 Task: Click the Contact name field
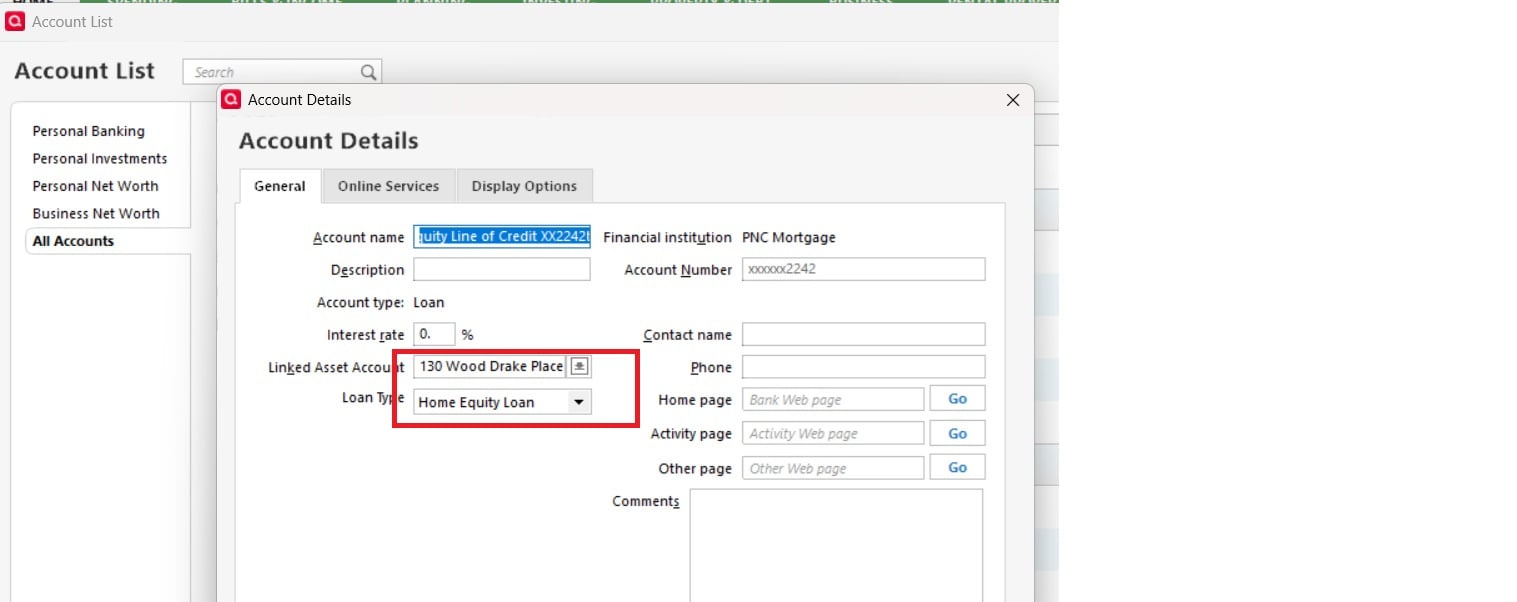click(x=863, y=334)
